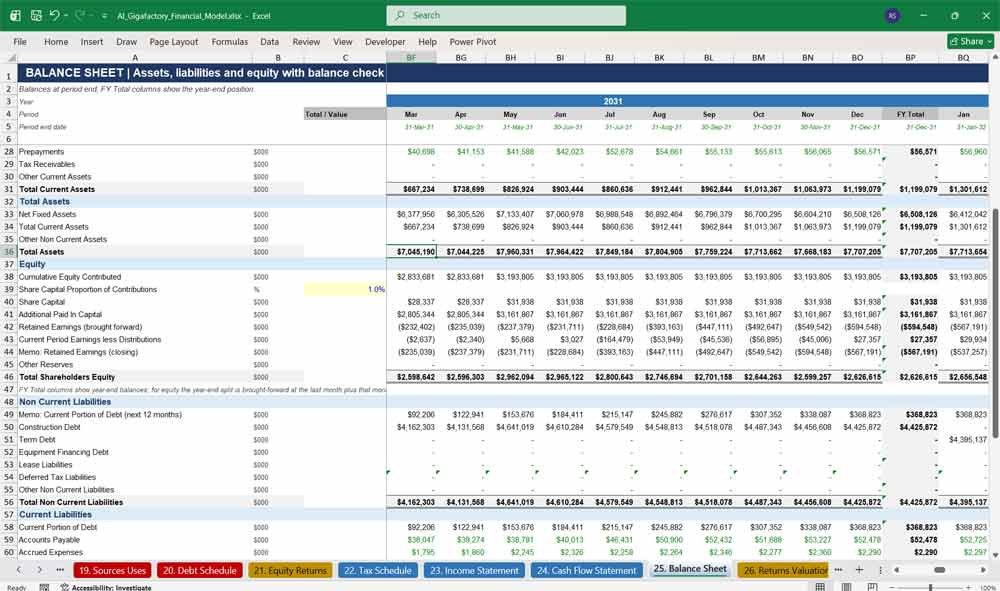Click the Save icon in quick access toolbar

click(36, 15)
